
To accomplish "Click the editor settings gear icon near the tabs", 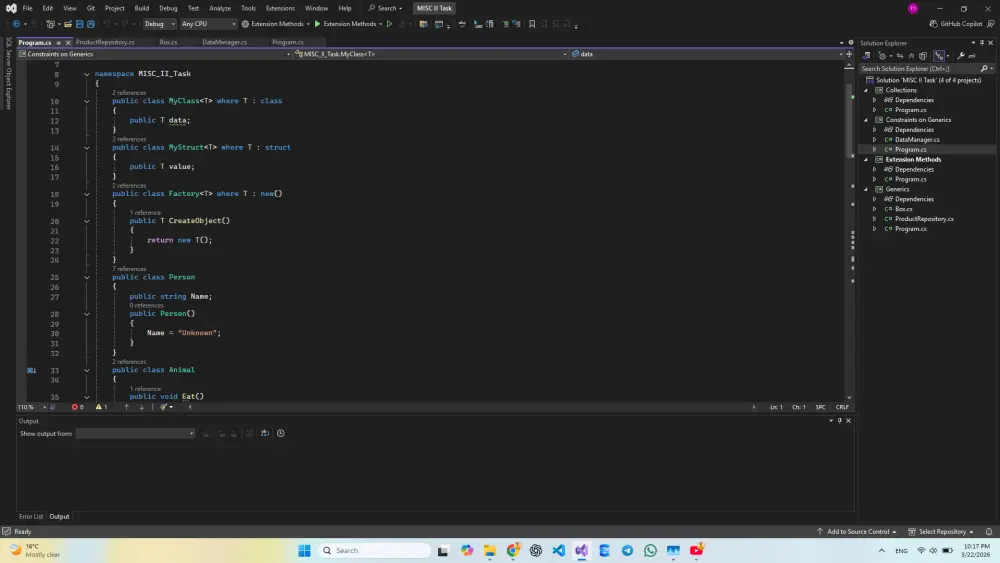I will coord(851,42).
